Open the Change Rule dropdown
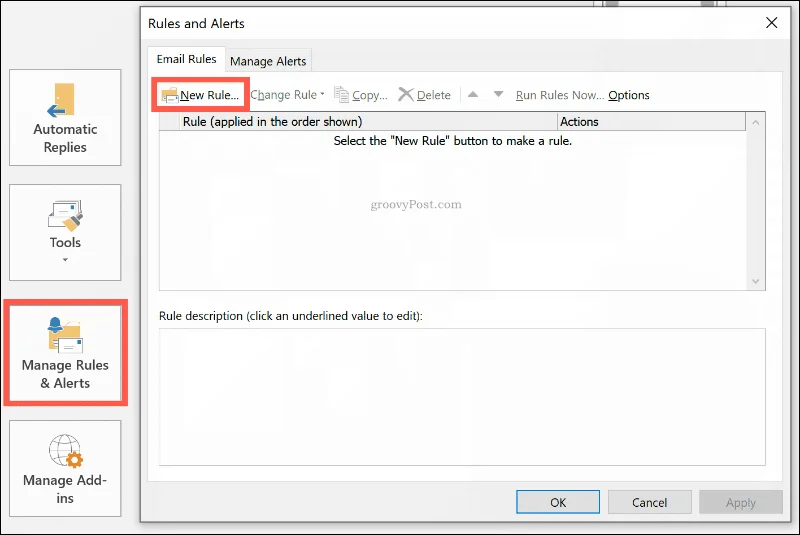The image size is (800, 535). point(288,95)
